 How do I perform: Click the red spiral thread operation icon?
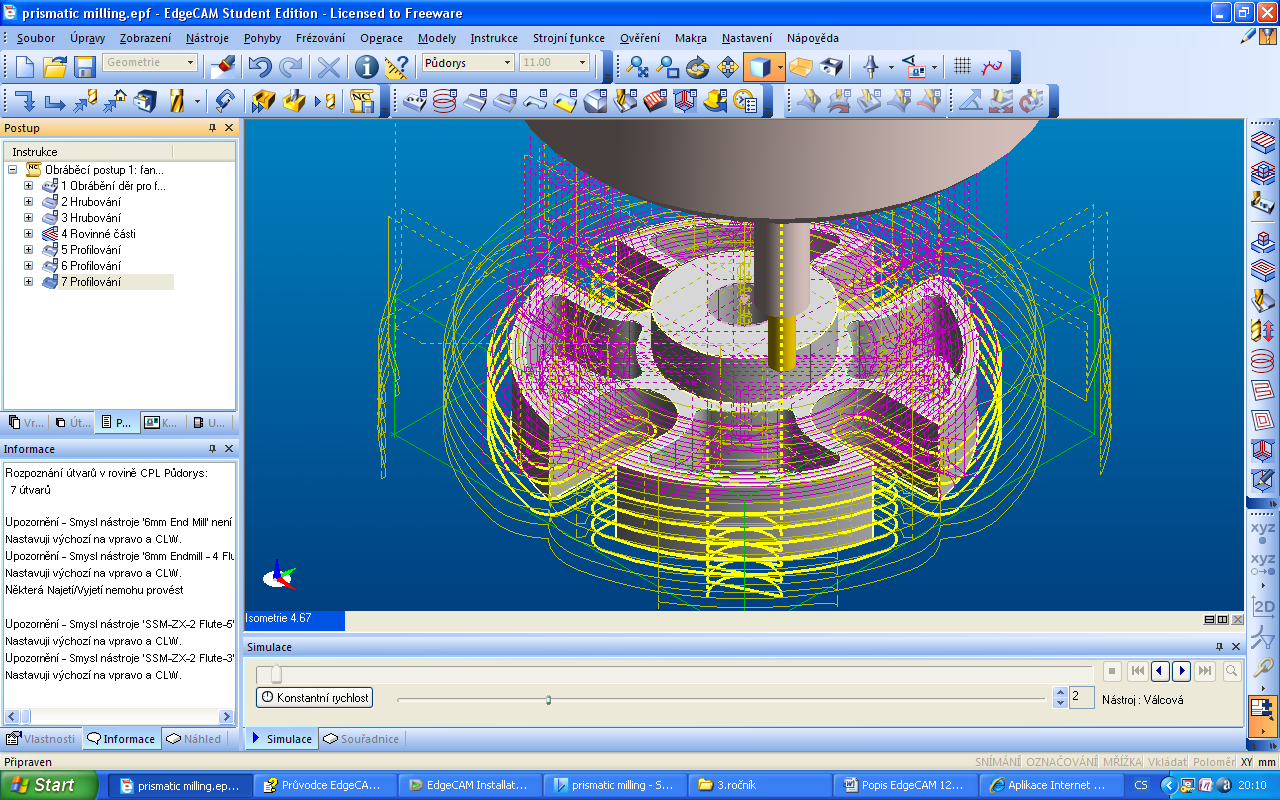[x=444, y=101]
